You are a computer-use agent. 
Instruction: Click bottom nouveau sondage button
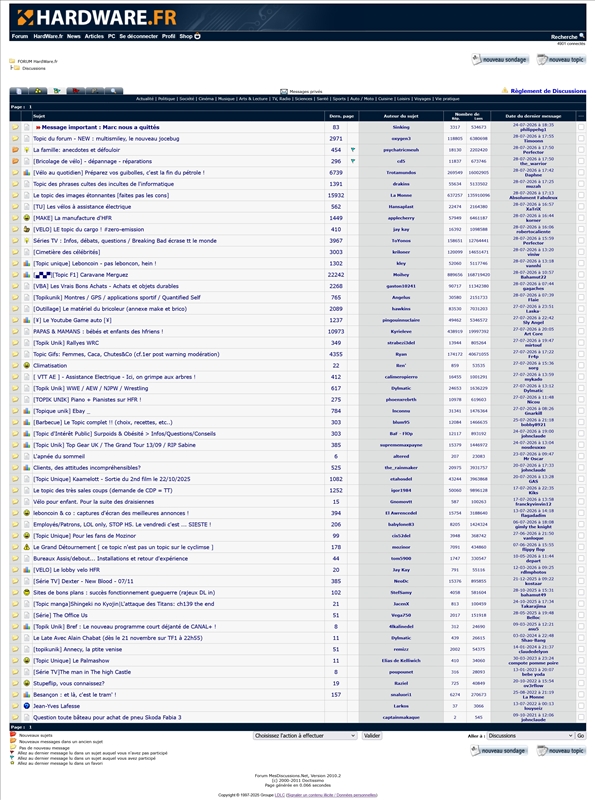click(499, 751)
